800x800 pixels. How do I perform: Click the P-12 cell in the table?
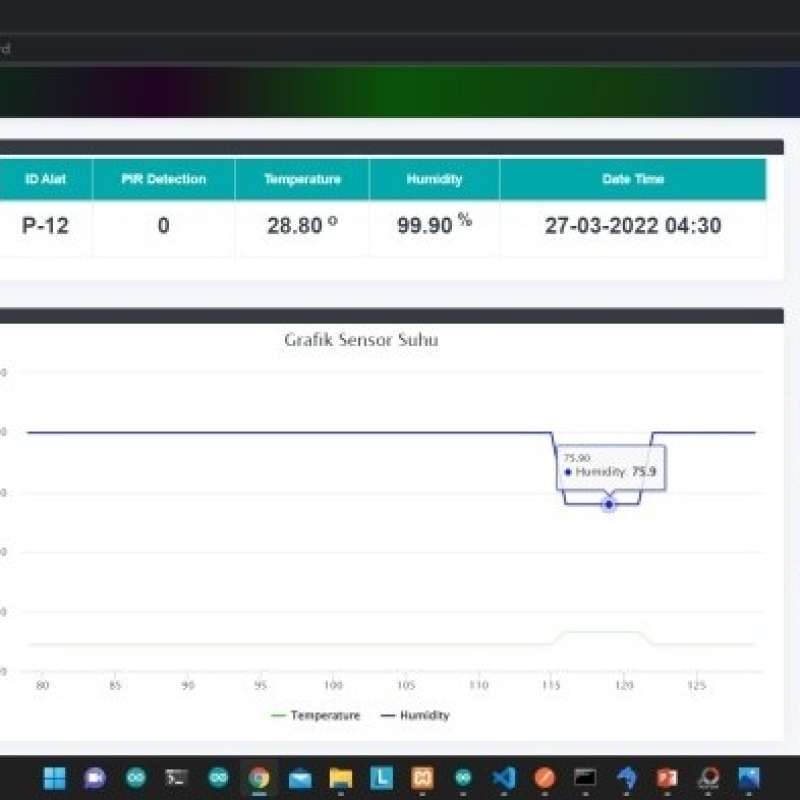(45, 226)
